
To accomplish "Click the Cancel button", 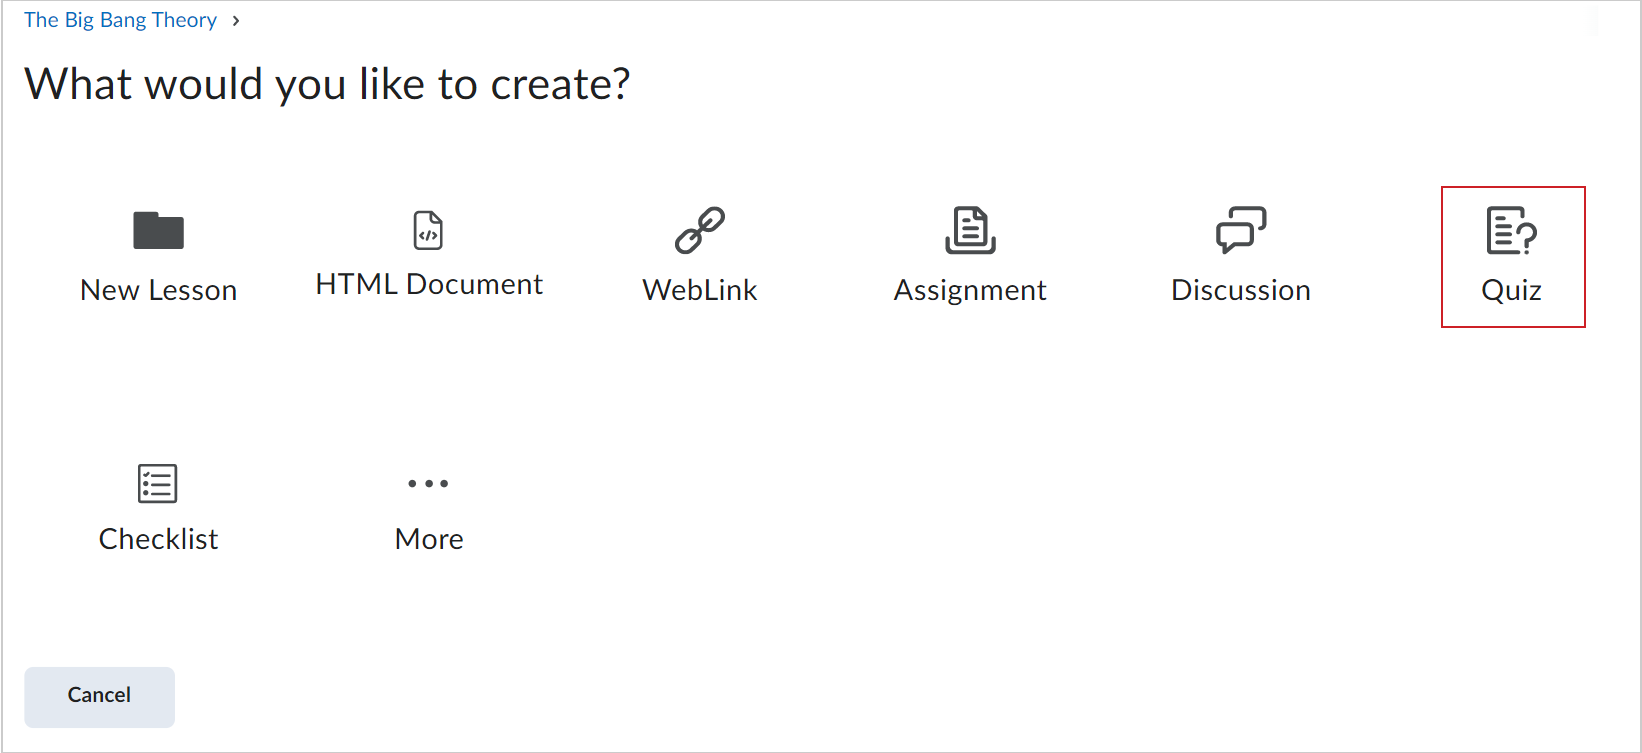I will [99, 696].
